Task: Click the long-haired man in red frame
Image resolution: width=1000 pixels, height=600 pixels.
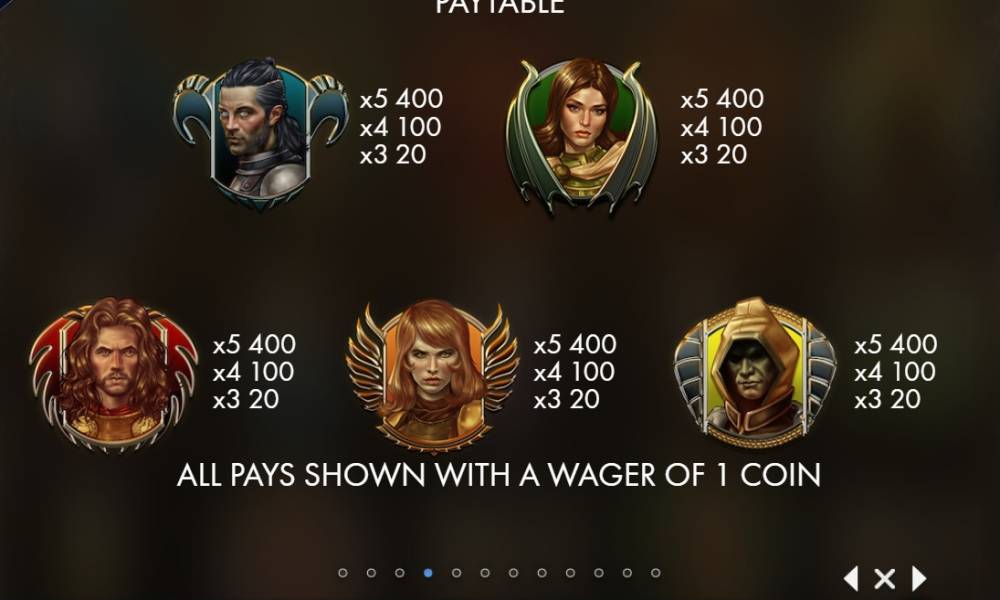Action: (114, 374)
